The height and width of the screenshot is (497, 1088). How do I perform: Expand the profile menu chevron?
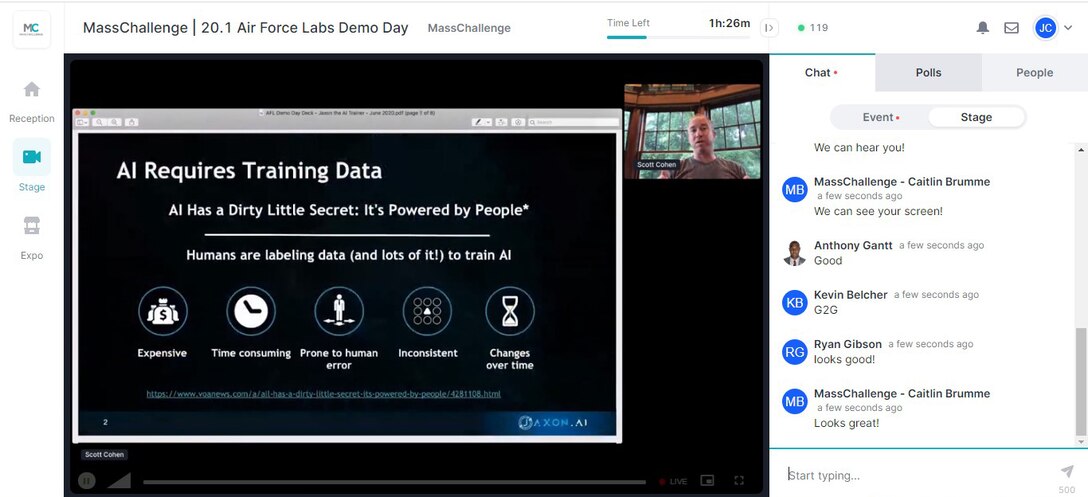[x=1068, y=28]
